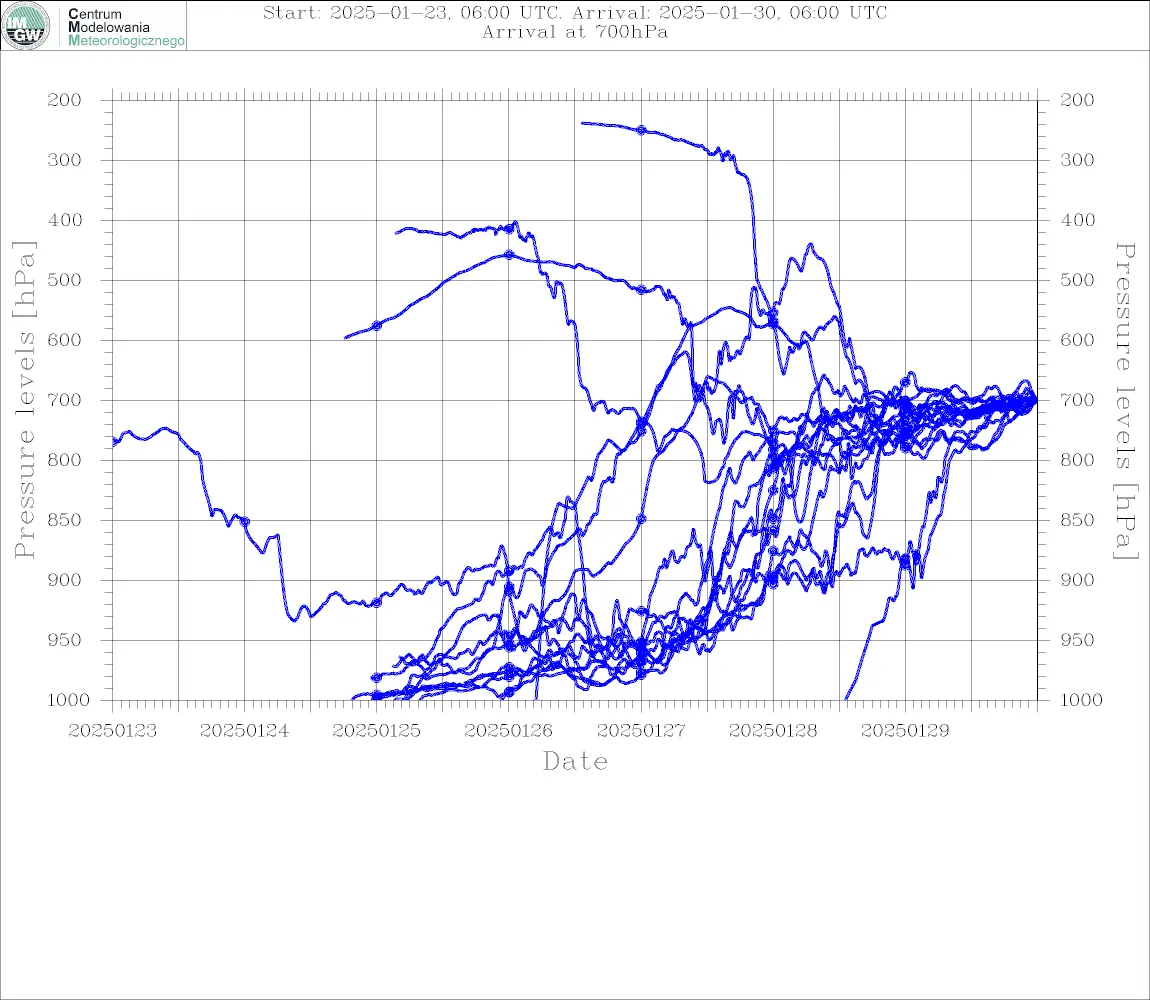Select the date label 20250127

pos(641,731)
